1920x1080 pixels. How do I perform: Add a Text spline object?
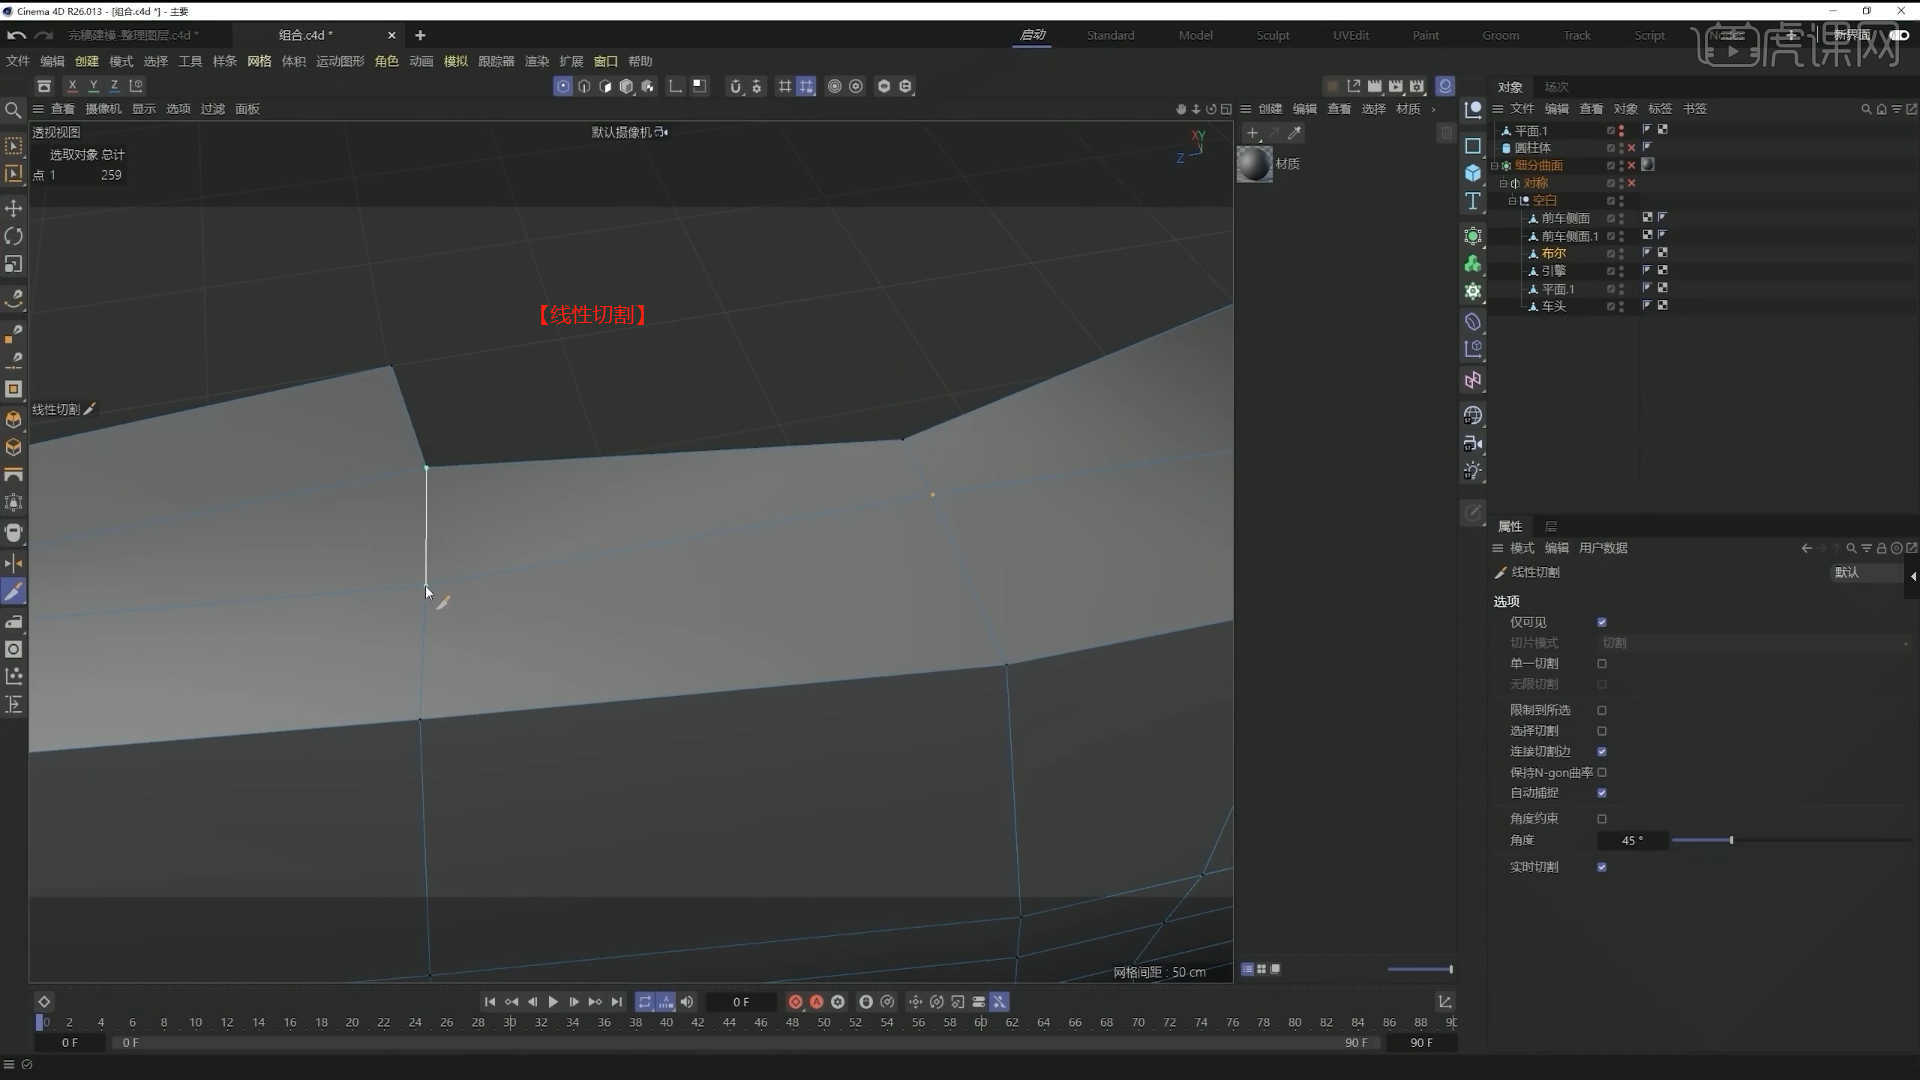(x=1473, y=201)
